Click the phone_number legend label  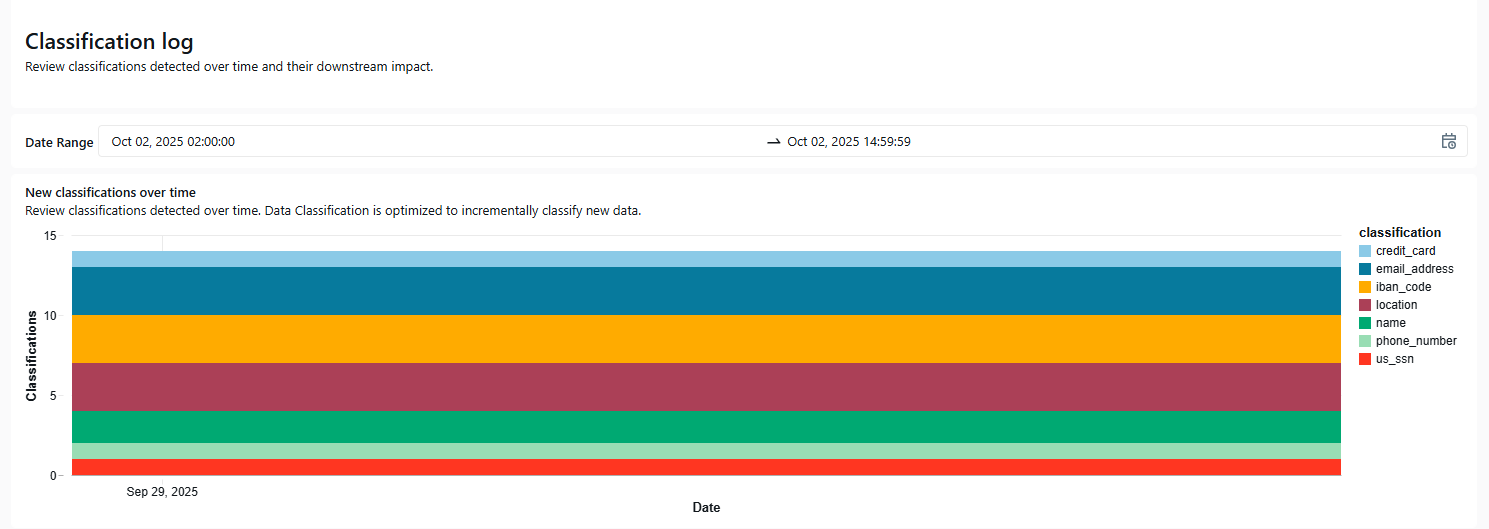[x=1416, y=341]
